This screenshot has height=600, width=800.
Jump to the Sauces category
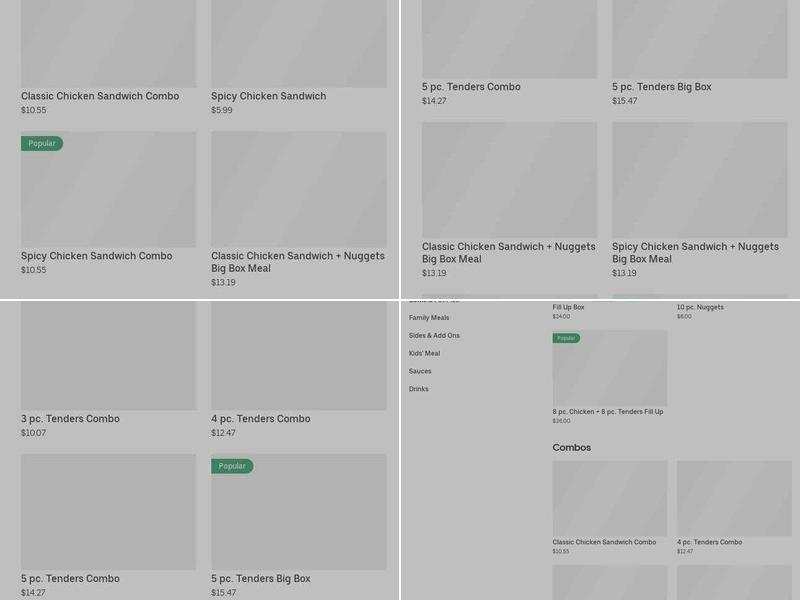click(x=420, y=372)
